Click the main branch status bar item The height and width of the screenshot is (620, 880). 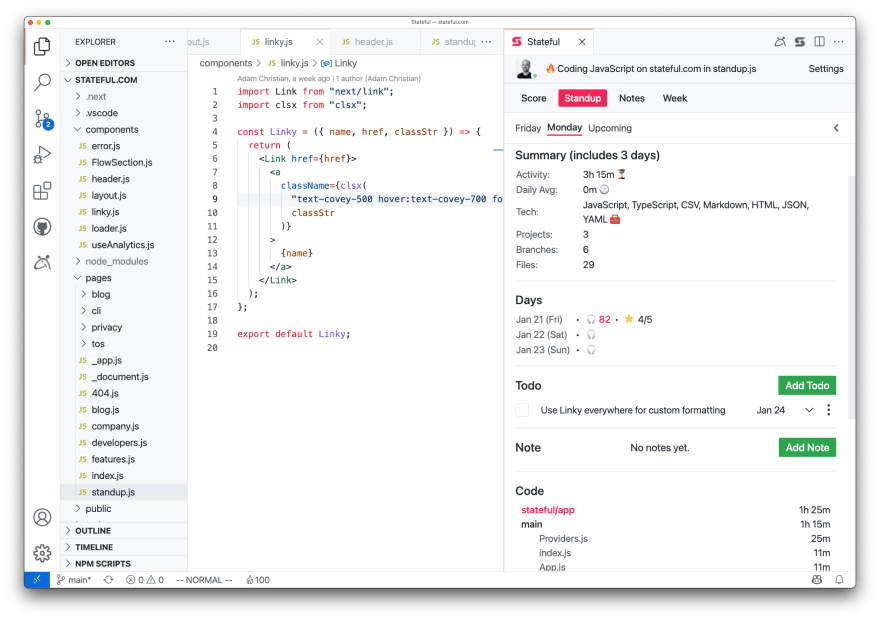click(x=74, y=580)
